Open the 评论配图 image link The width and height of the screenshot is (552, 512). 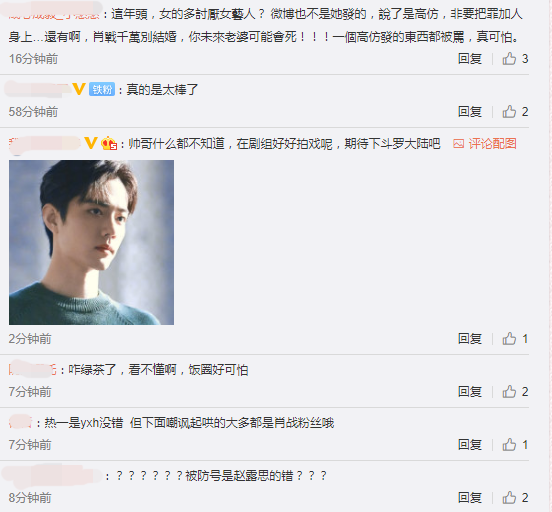[x=485, y=144]
